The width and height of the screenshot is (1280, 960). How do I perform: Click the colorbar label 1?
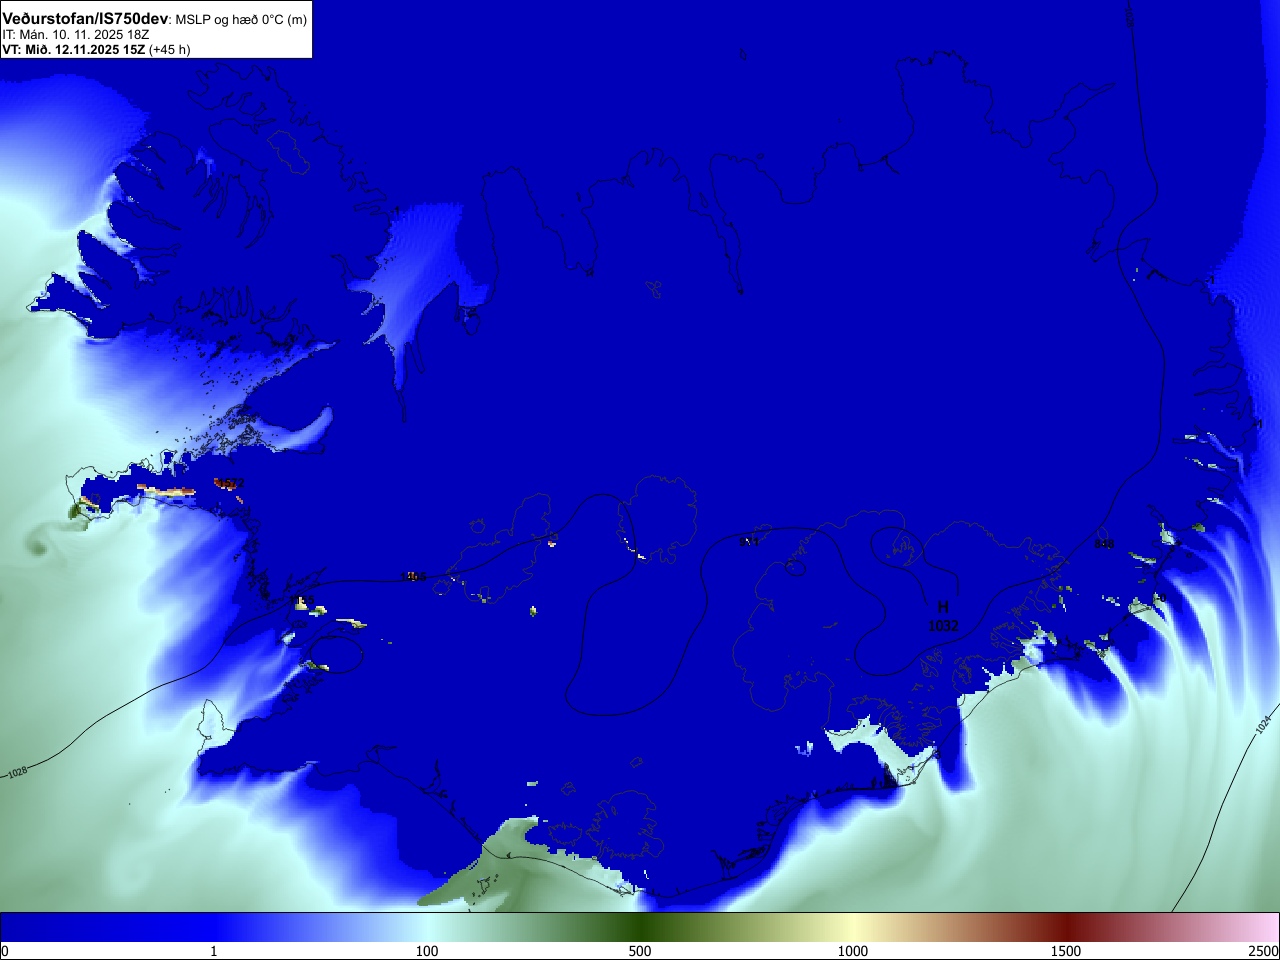pyautogui.click(x=213, y=951)
